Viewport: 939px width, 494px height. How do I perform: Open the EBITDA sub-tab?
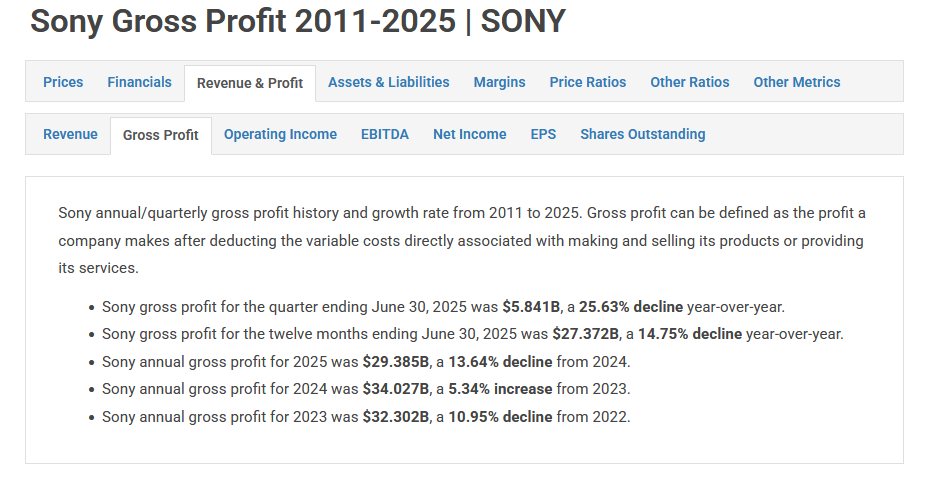point(384,134)
